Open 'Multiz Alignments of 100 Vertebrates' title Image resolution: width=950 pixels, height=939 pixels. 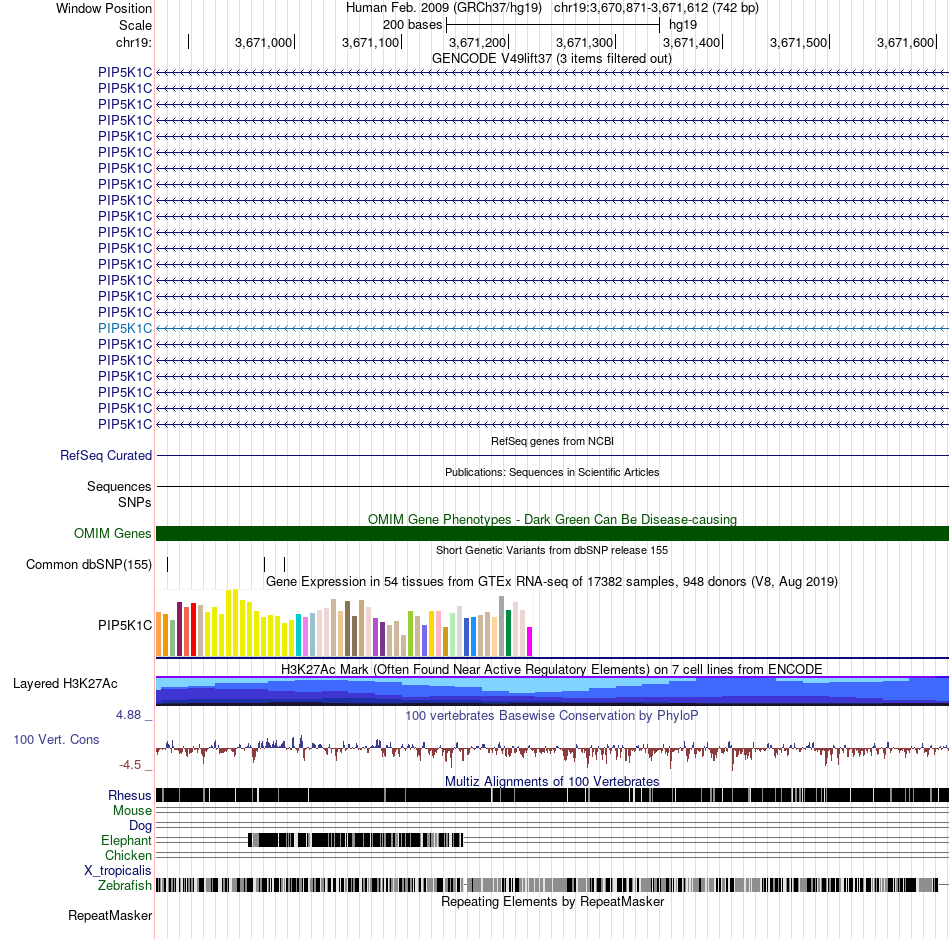(552, 781)
